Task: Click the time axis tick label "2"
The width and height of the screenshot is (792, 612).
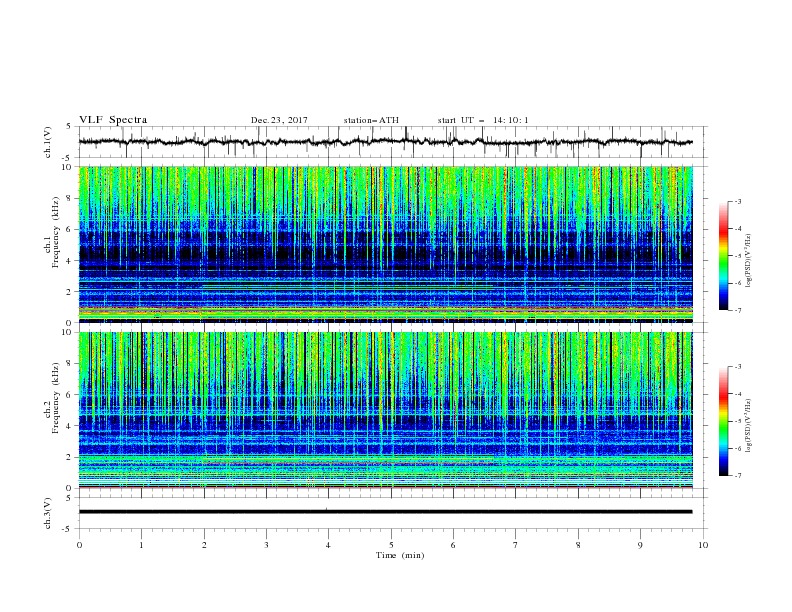Action: tap(204, 545)
